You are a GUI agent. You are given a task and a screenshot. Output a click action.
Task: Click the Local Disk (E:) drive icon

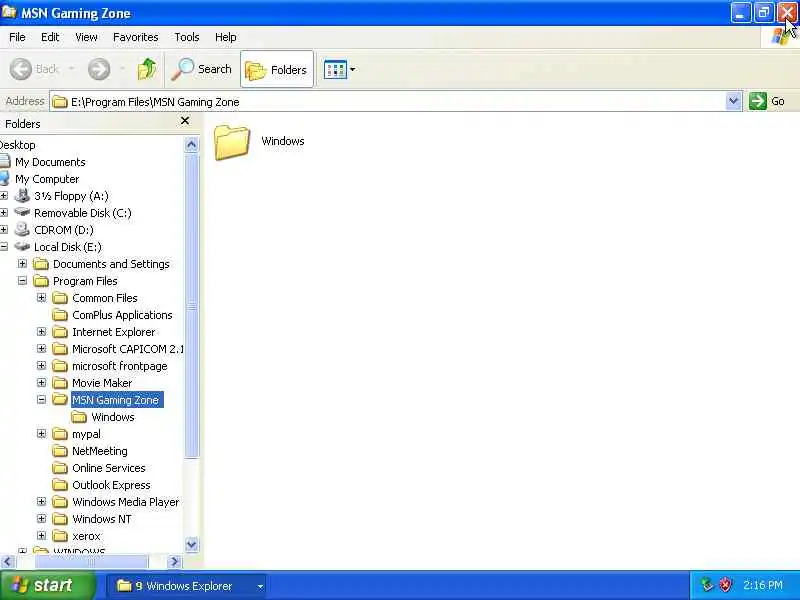click(22, 246)
